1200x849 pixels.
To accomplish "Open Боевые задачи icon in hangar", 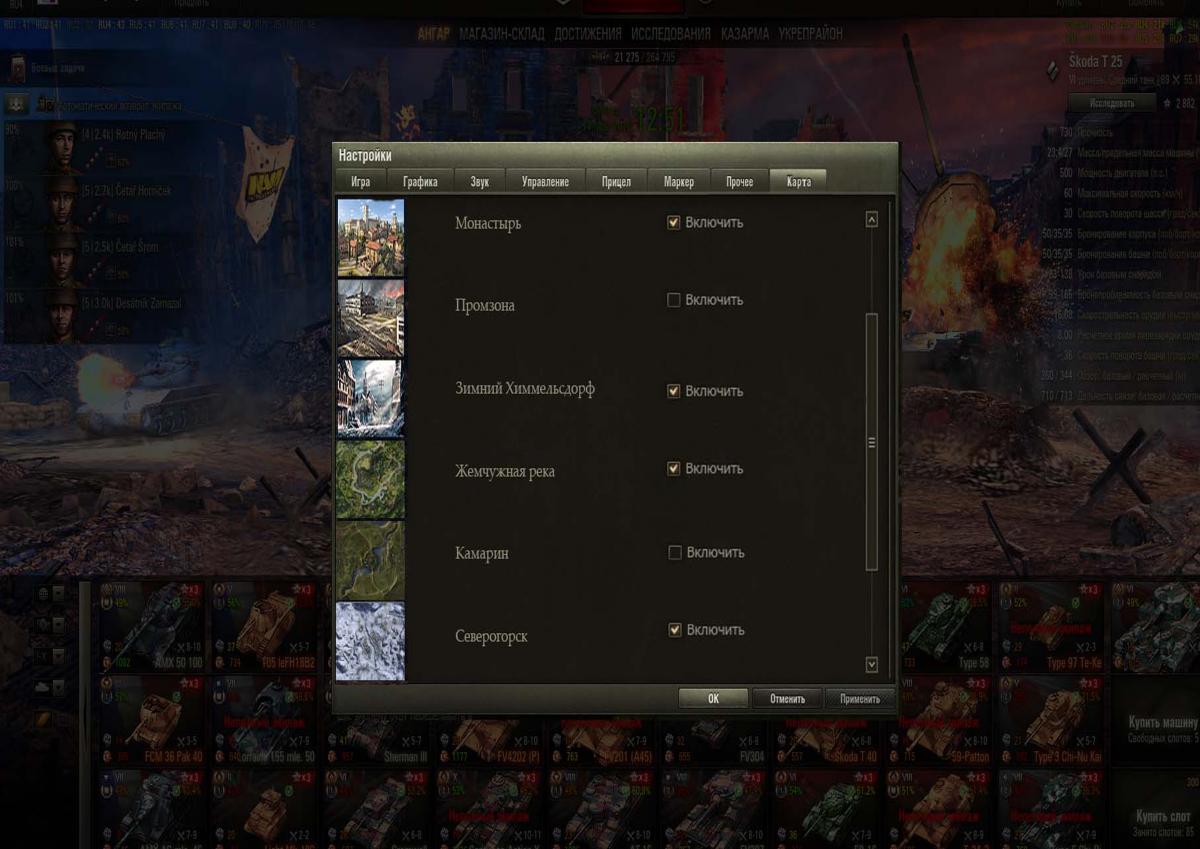I will [x=18, y=69].
